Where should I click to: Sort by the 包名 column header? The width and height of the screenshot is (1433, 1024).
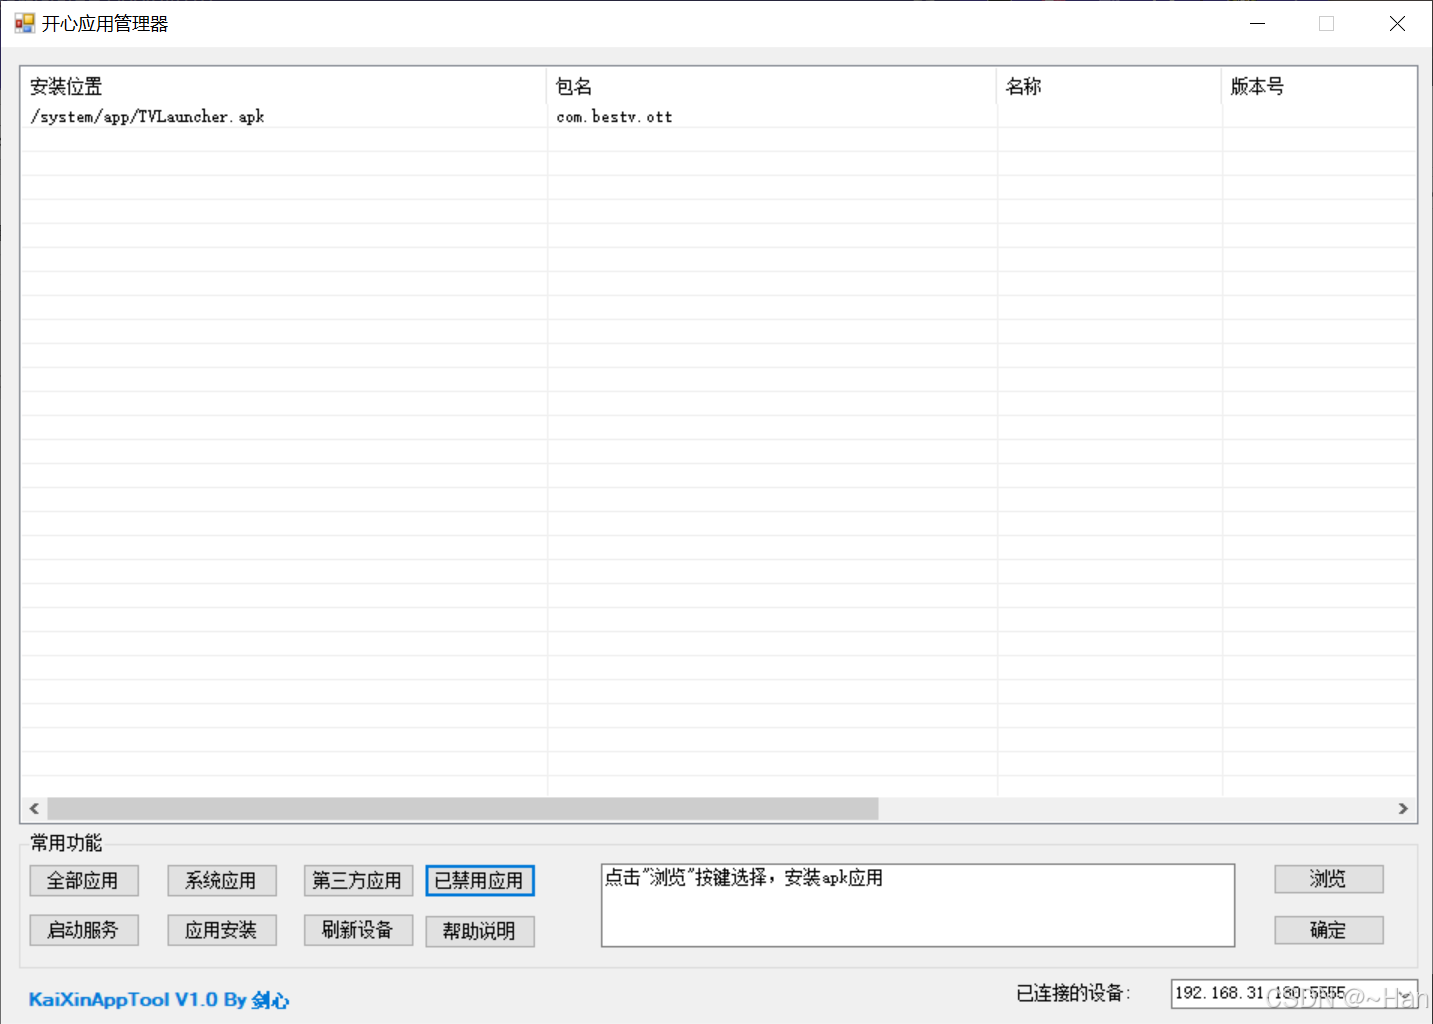(x=772, y=86)
